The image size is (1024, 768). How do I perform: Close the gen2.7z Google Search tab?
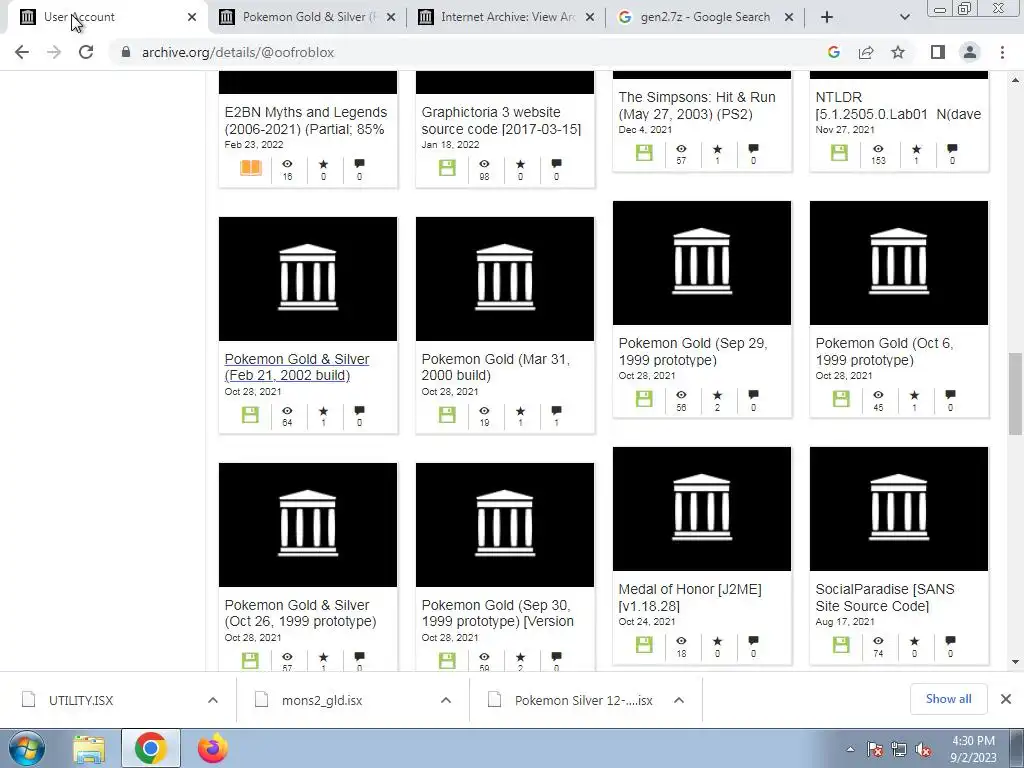[x=789, y=17]
